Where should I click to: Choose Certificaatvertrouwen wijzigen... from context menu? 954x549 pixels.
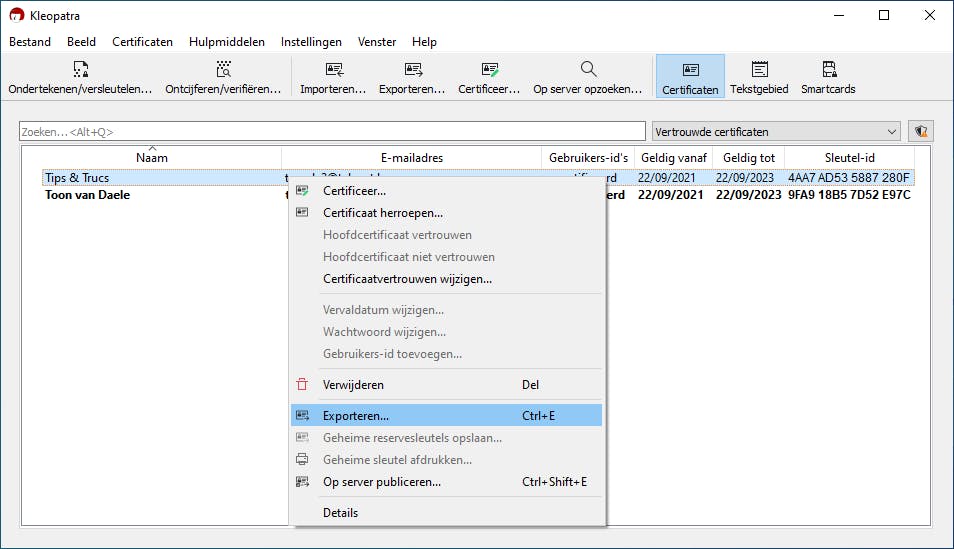(x=447, y=279)
